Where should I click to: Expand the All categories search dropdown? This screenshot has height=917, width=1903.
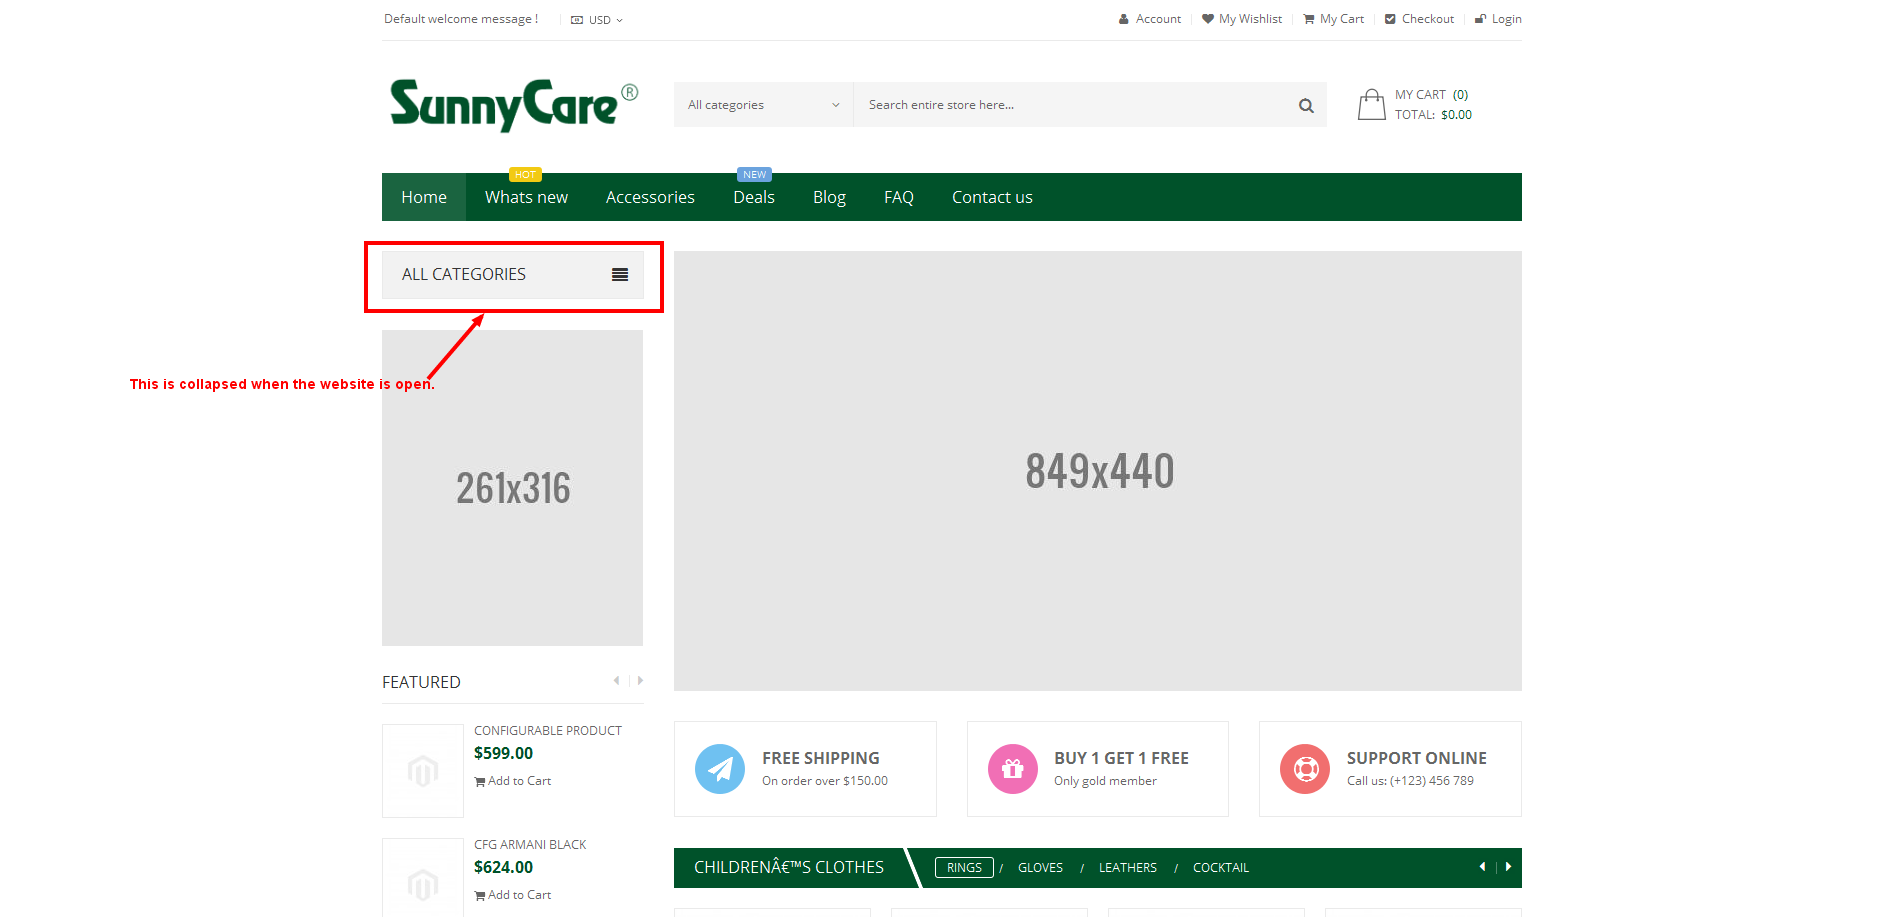763,105
